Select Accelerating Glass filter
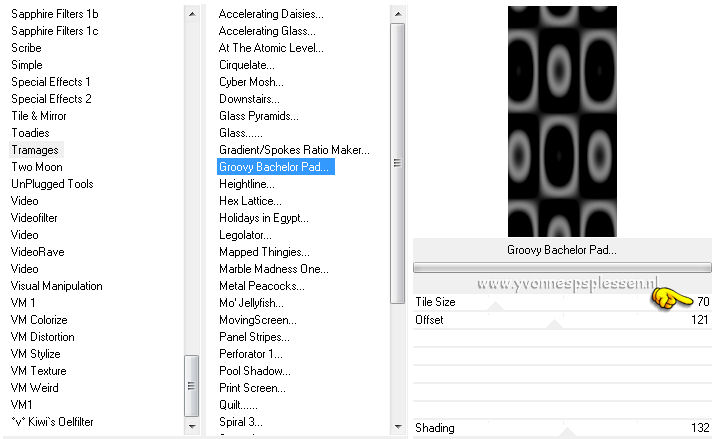This screenshot has height=439, width=714. 267,31
